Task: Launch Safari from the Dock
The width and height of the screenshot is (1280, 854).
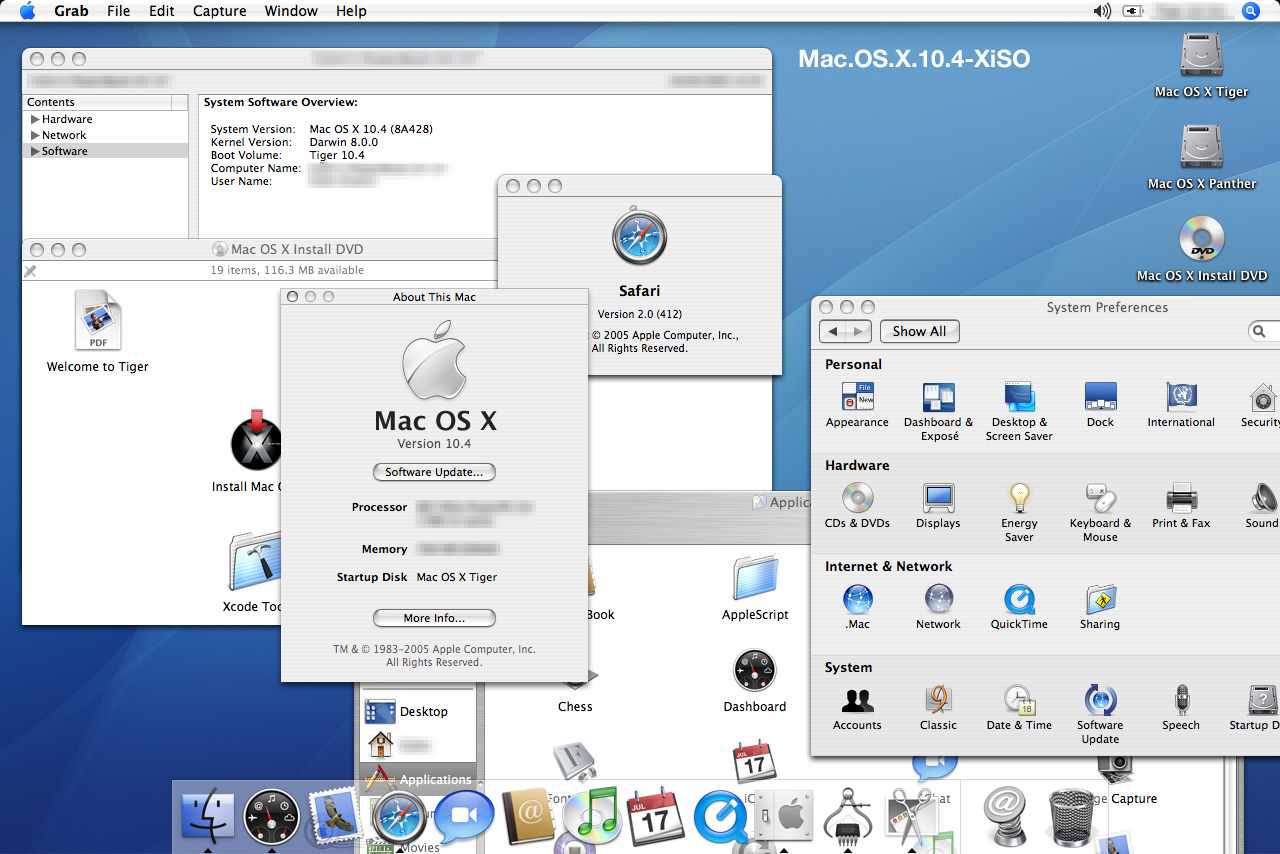Action: (x=400, y=819)
